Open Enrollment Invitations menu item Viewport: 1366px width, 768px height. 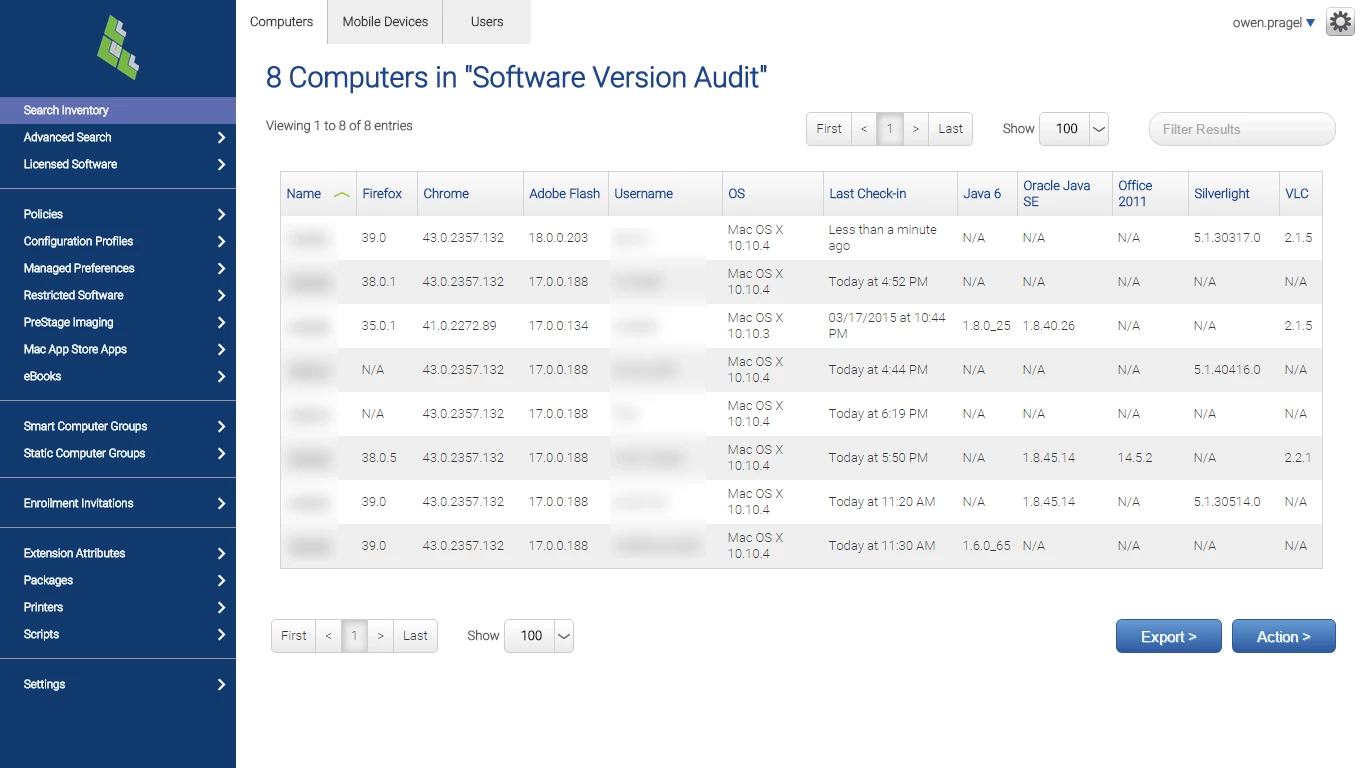tap(118, 503)
